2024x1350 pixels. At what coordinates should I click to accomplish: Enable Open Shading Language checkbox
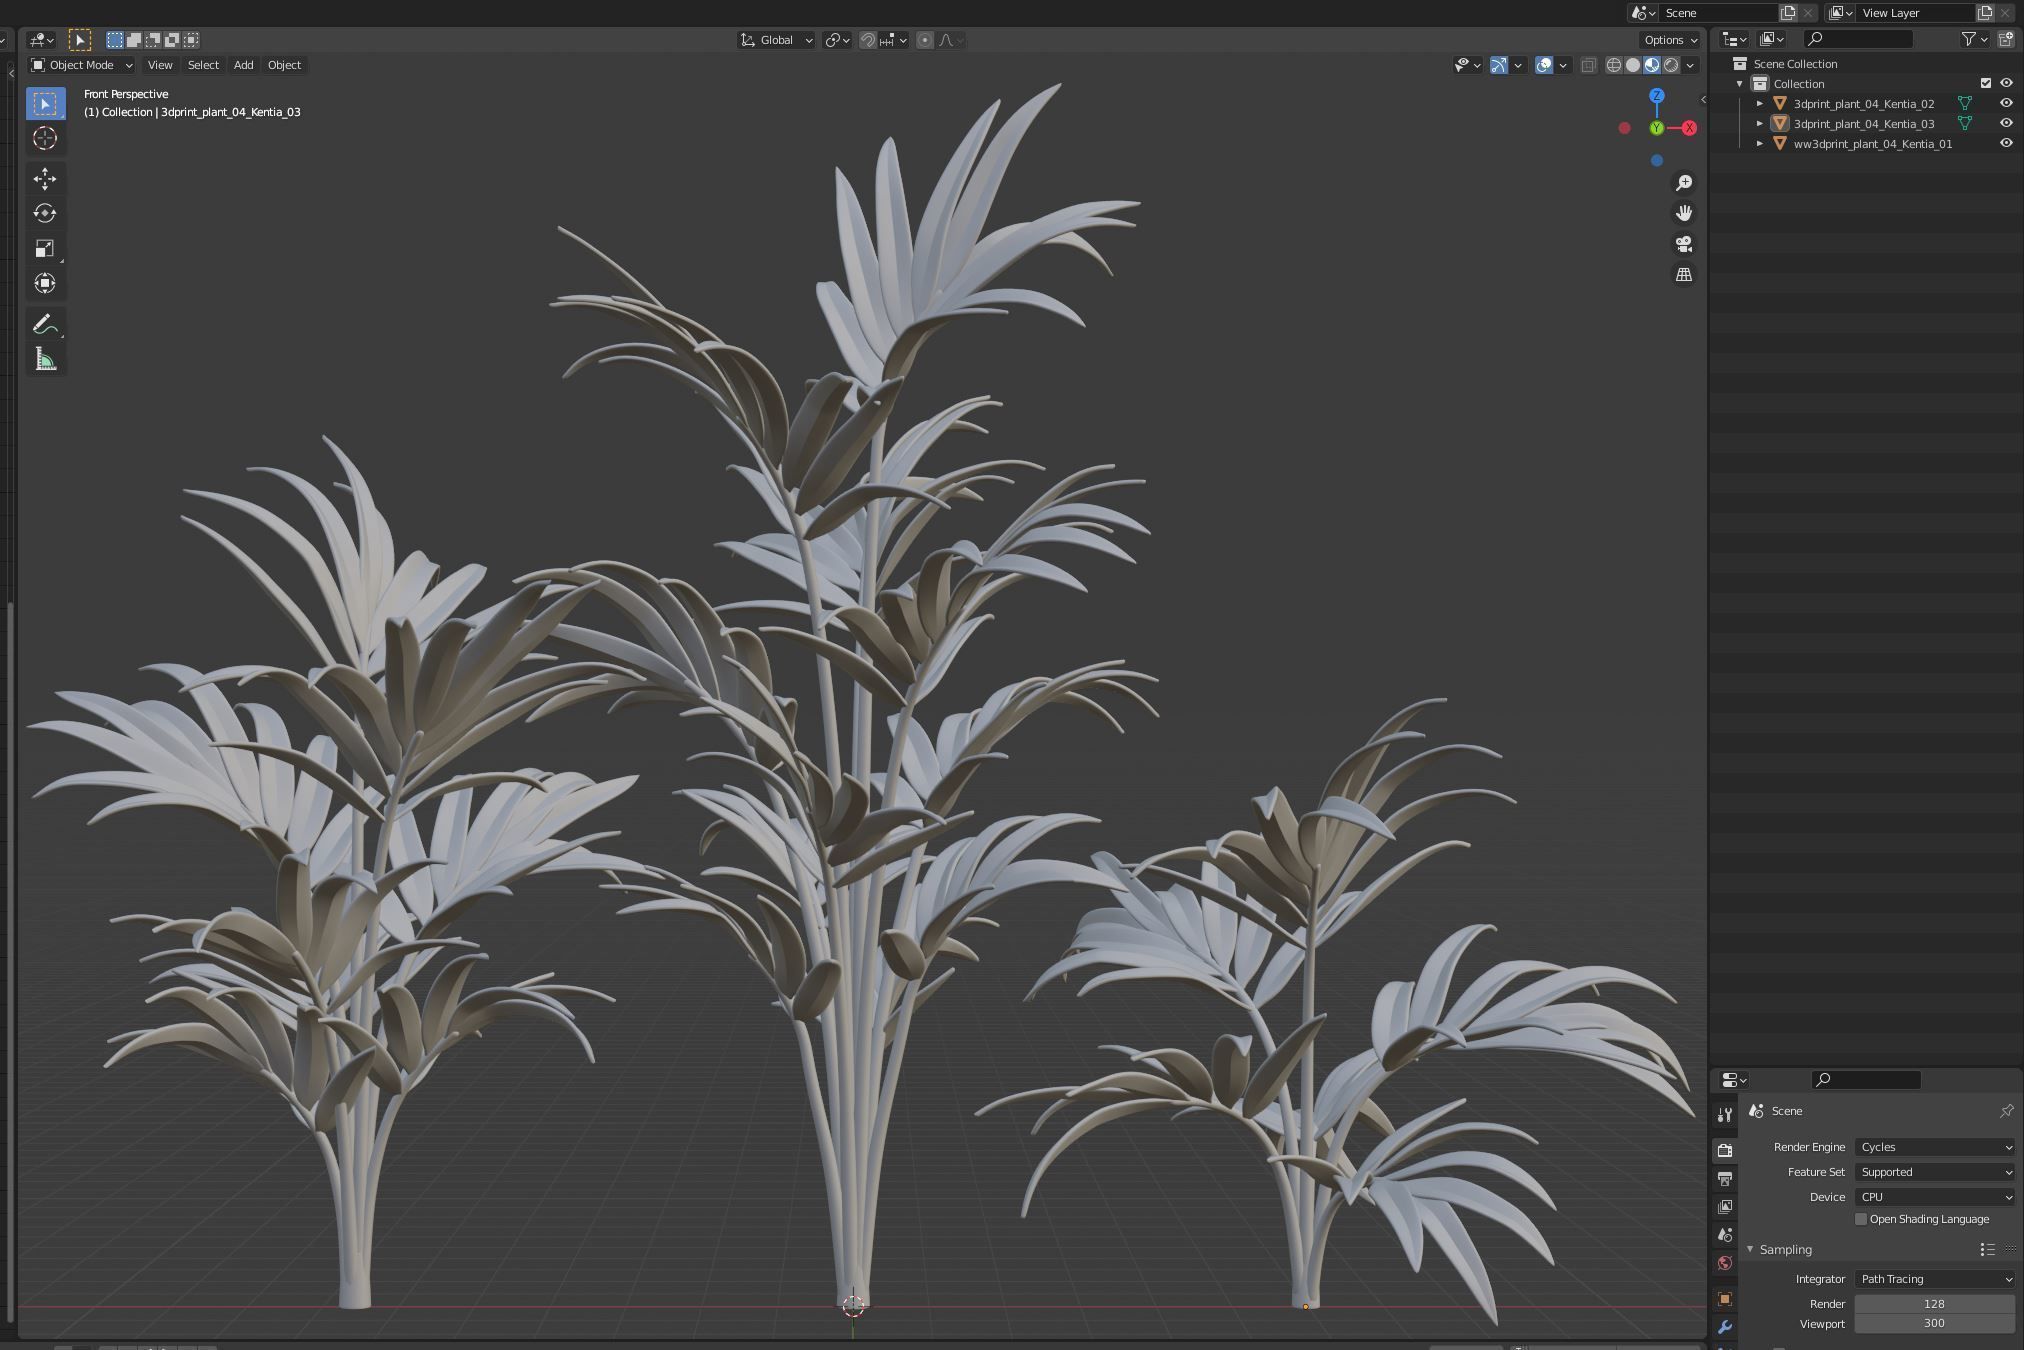pos(1861,1219)
